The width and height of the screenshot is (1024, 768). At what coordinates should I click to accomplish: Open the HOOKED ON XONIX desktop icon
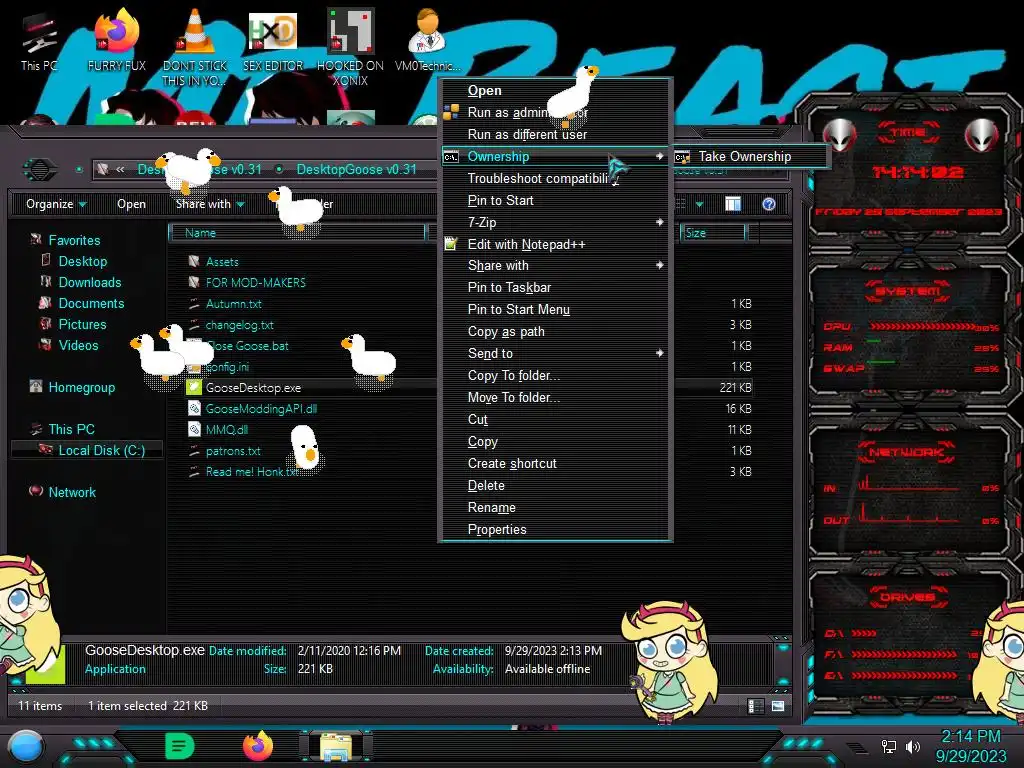click(x=350, y=47)
